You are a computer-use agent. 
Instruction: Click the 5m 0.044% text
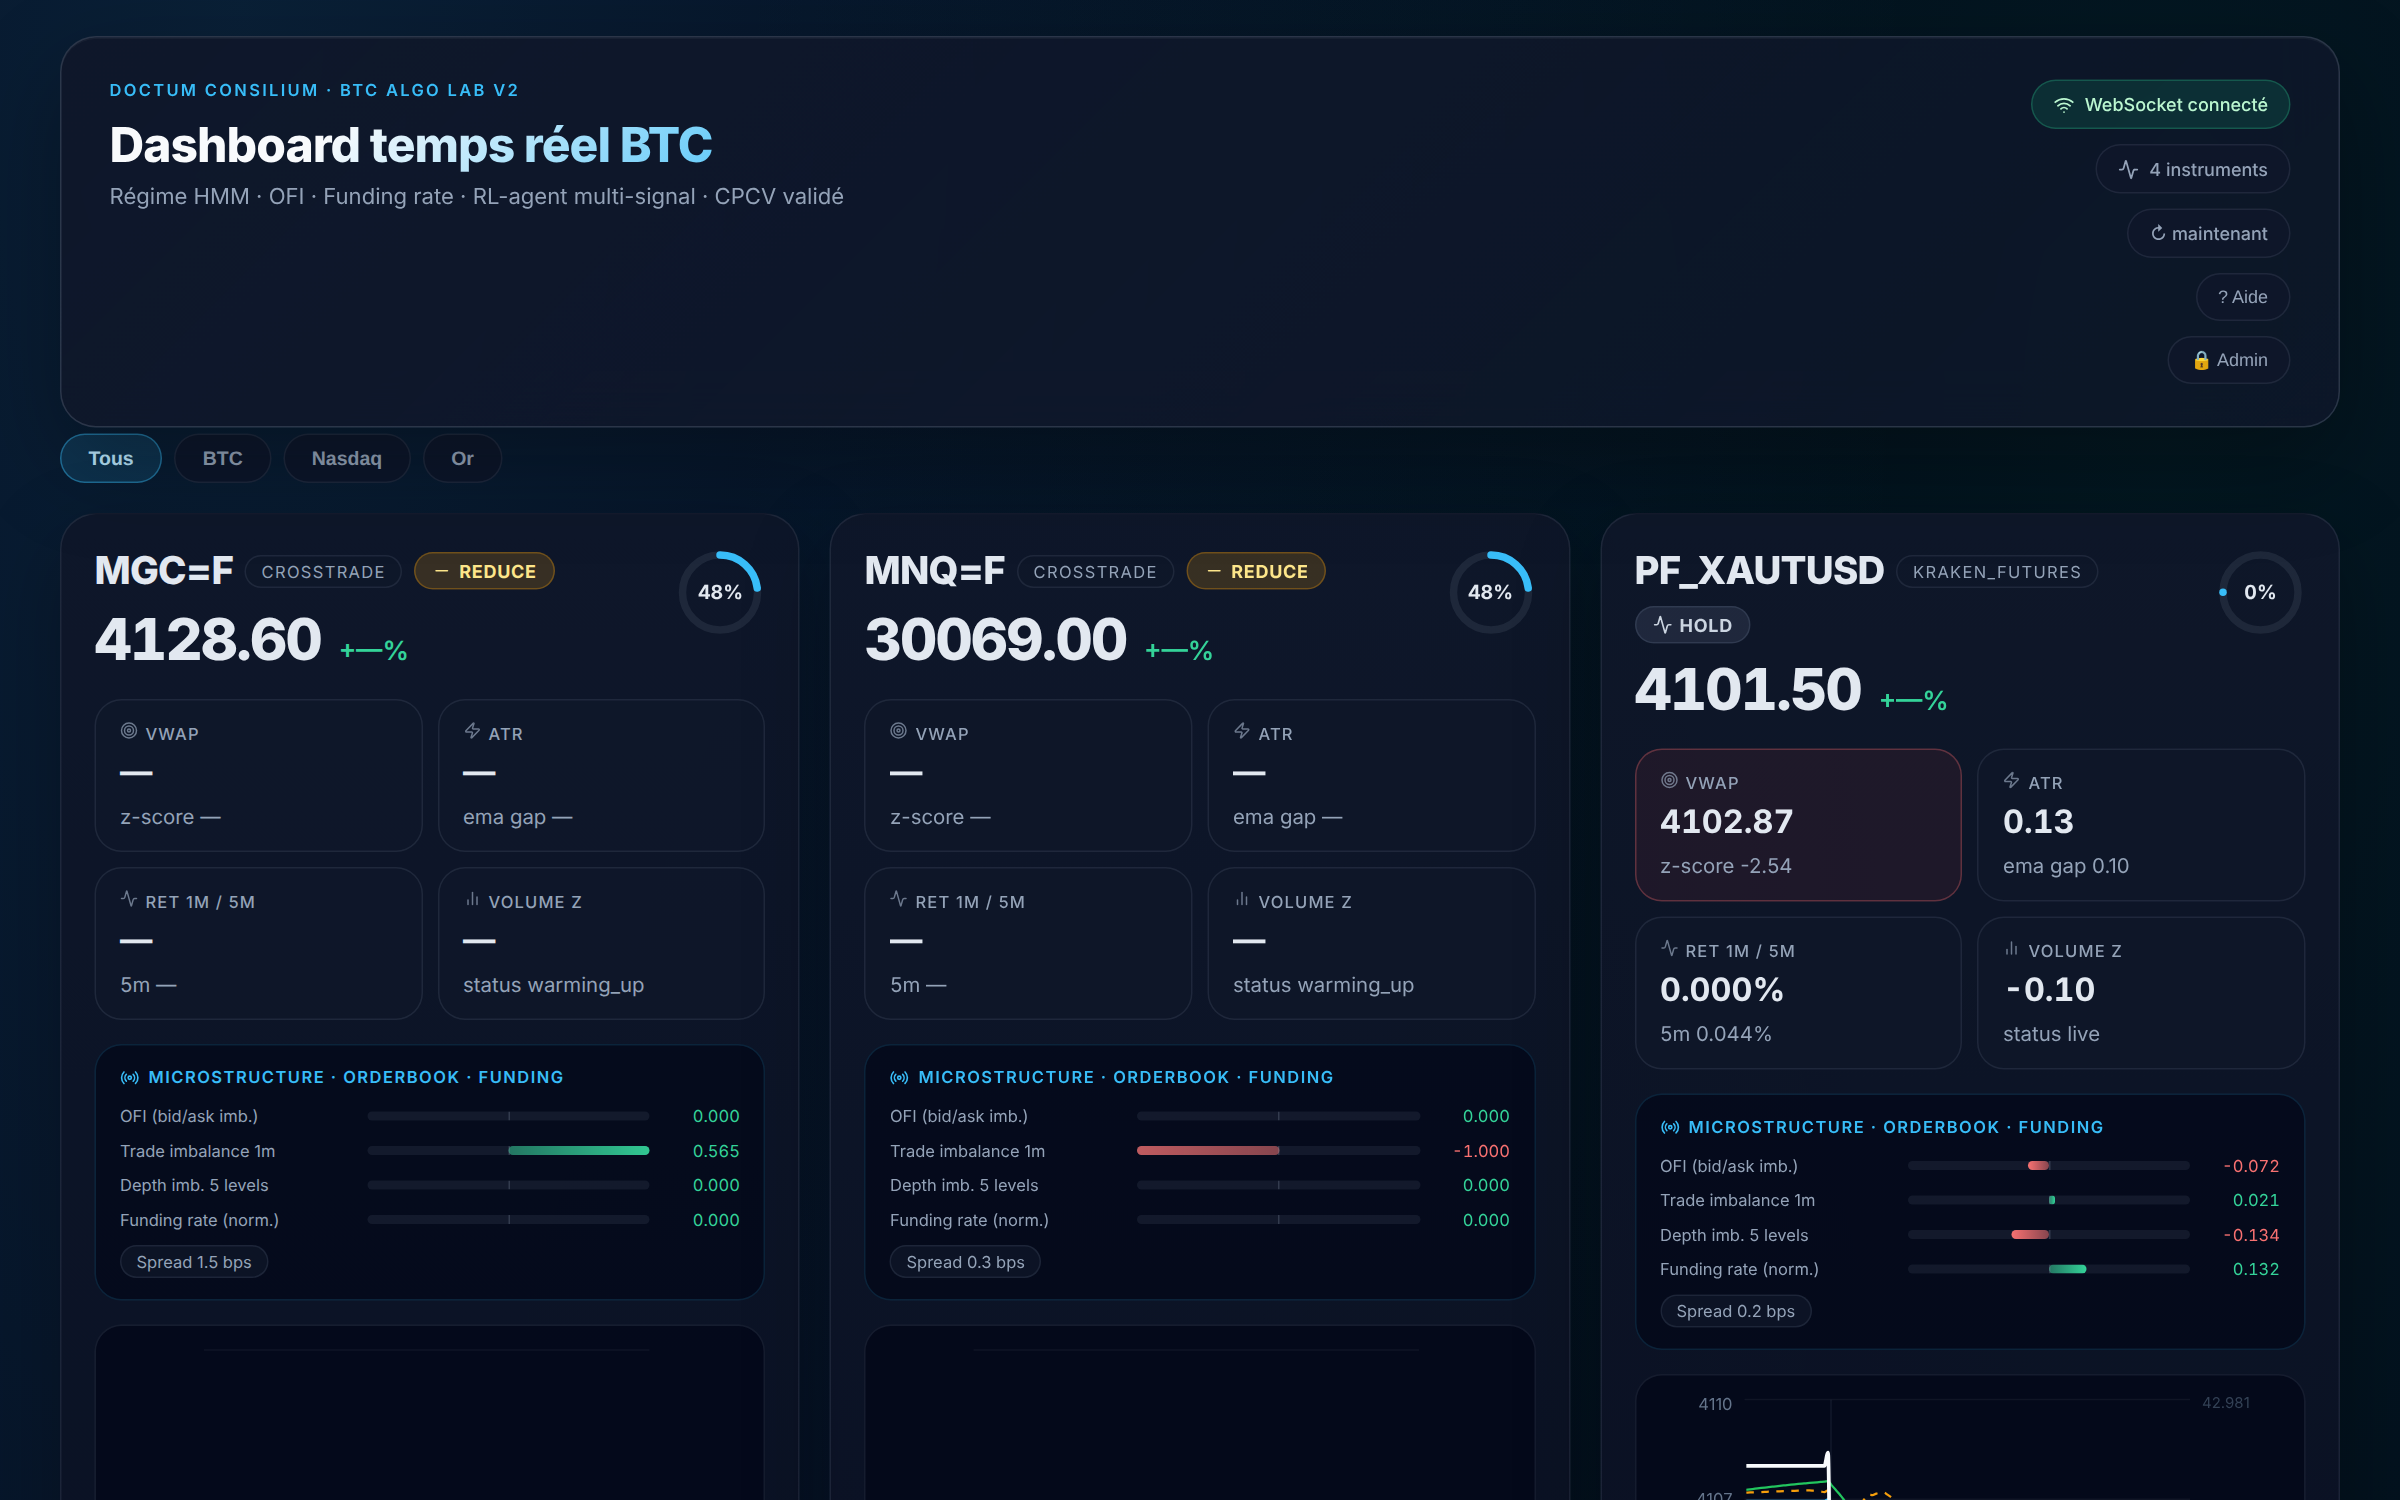(1716, 1034)
